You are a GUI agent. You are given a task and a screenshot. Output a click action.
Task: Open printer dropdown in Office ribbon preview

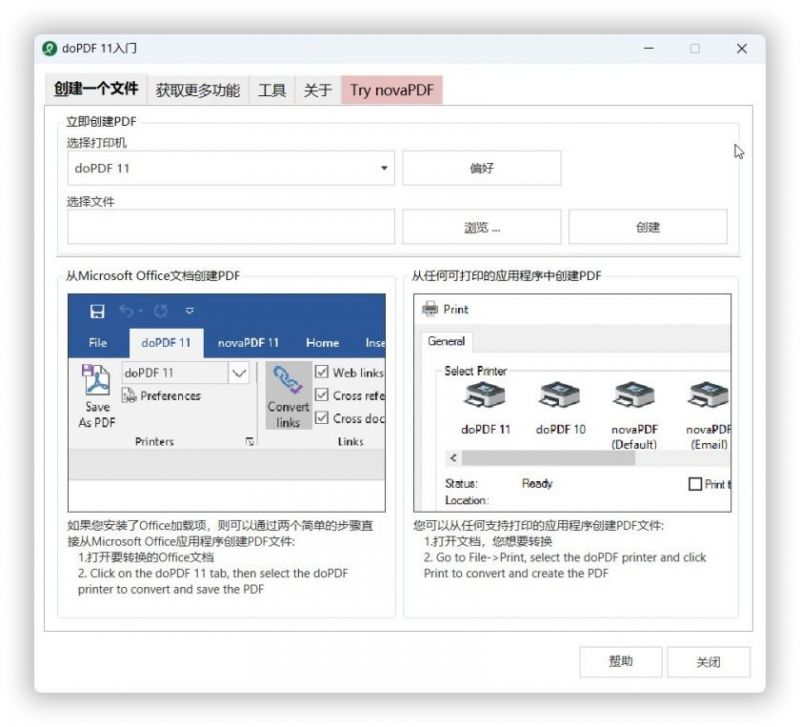(239, 373)
